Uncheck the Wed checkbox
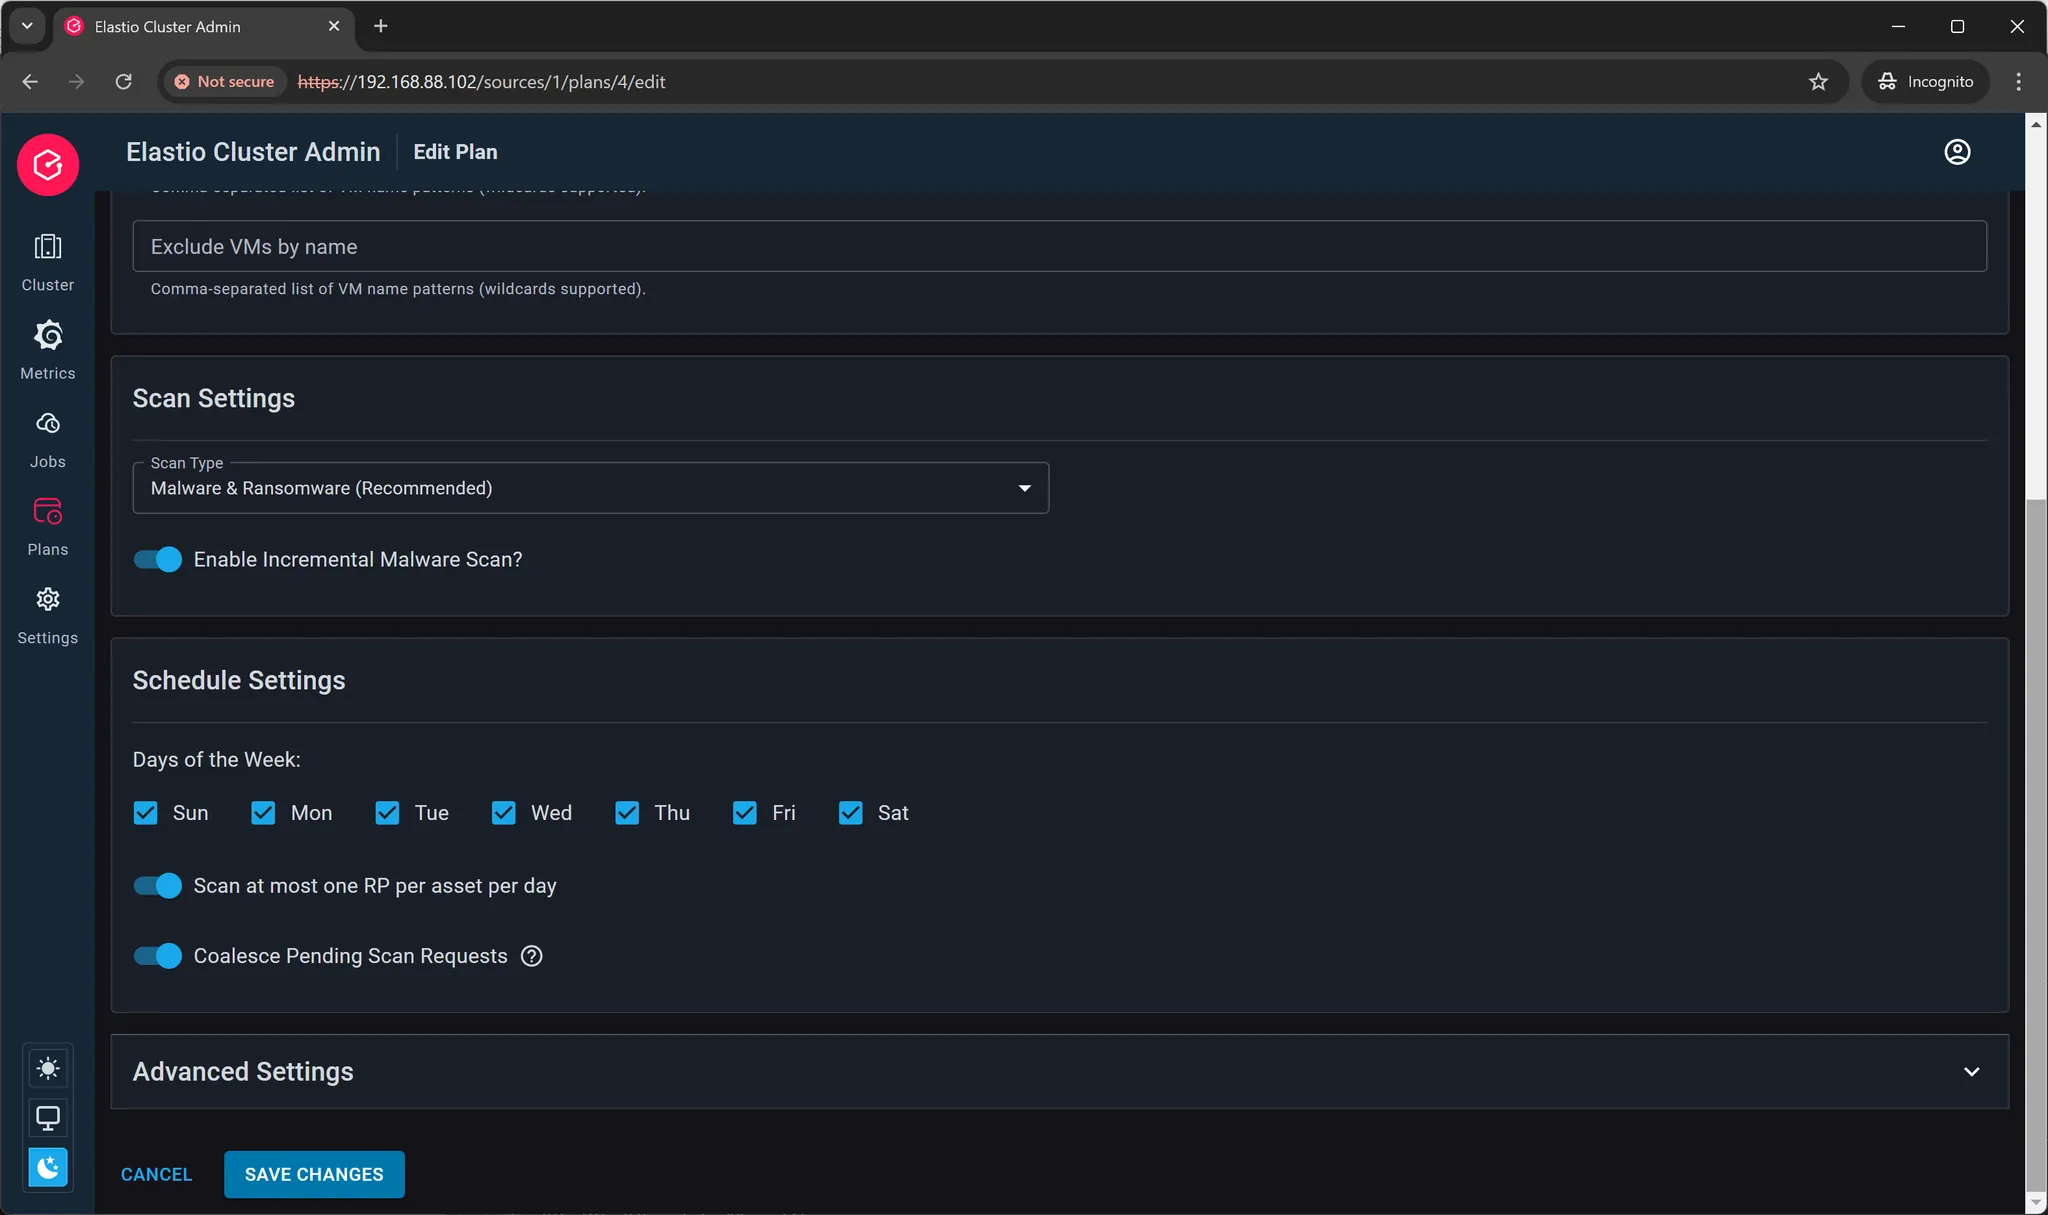 pyautogui.click(x=504, y=813)
